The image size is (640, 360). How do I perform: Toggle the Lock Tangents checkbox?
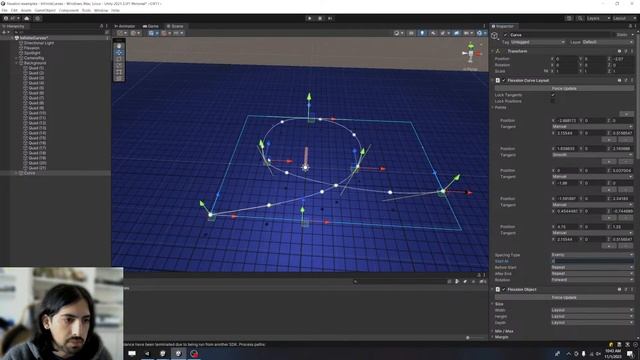click(x=553, y=95)
